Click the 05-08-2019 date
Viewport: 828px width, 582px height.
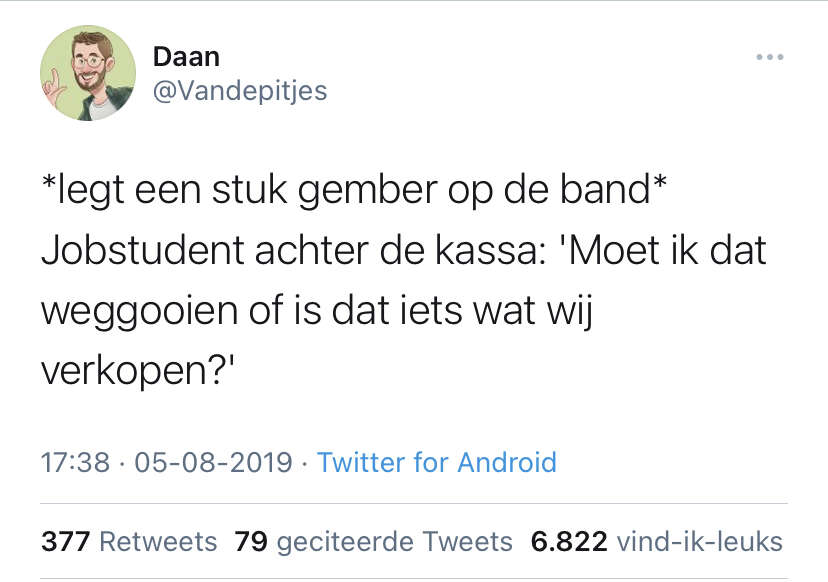[213, 463]
